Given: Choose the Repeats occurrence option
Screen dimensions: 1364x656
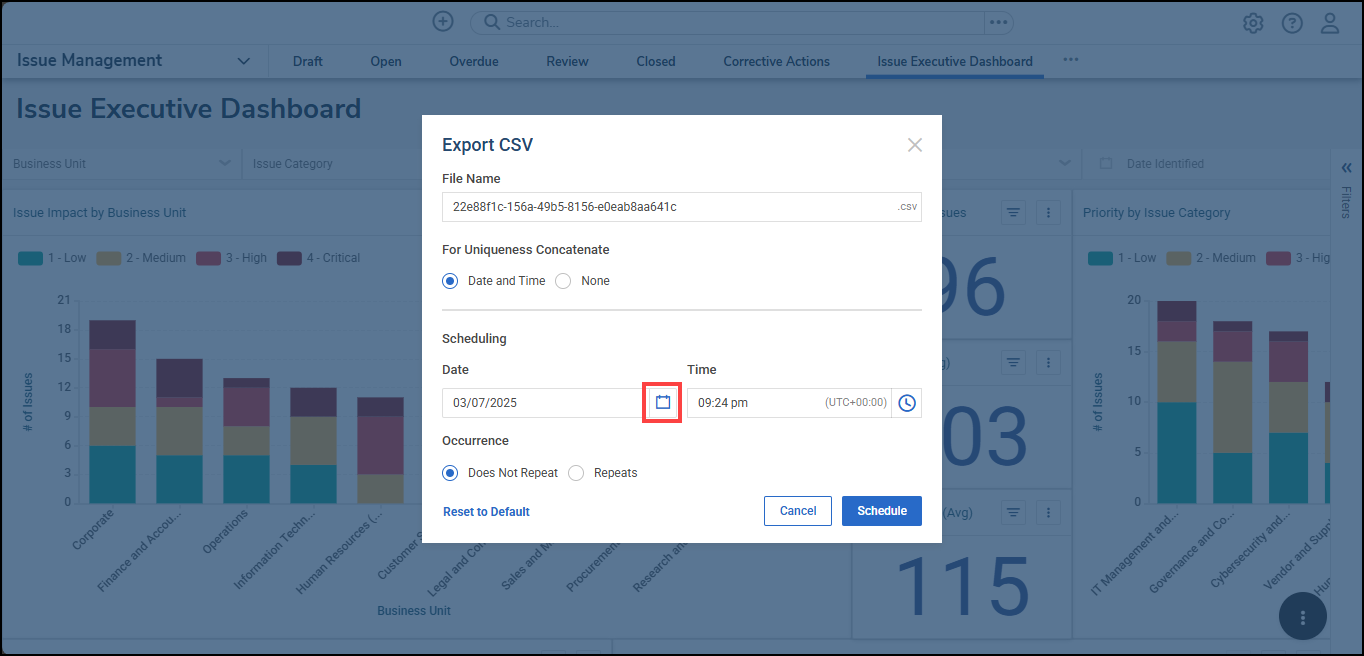Looking at the screenshot, I should pyautogui.click(x=576, y=473).
